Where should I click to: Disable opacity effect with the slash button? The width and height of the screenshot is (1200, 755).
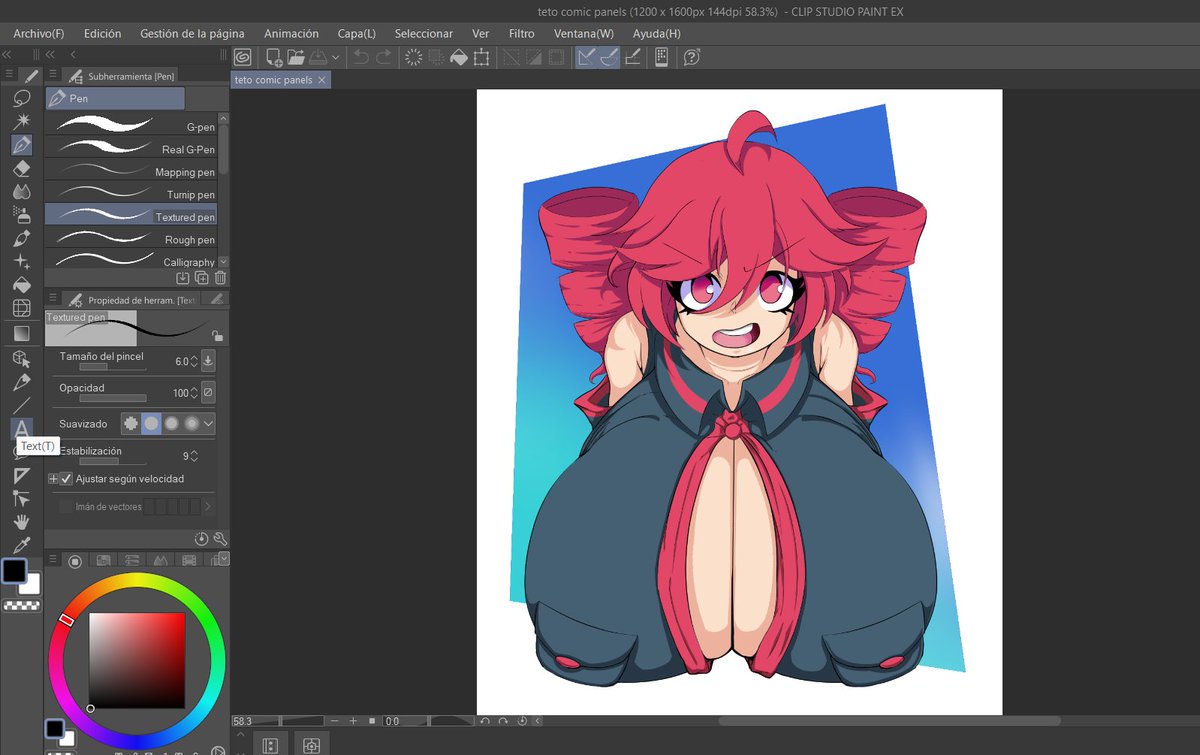(x=207, y=392)
